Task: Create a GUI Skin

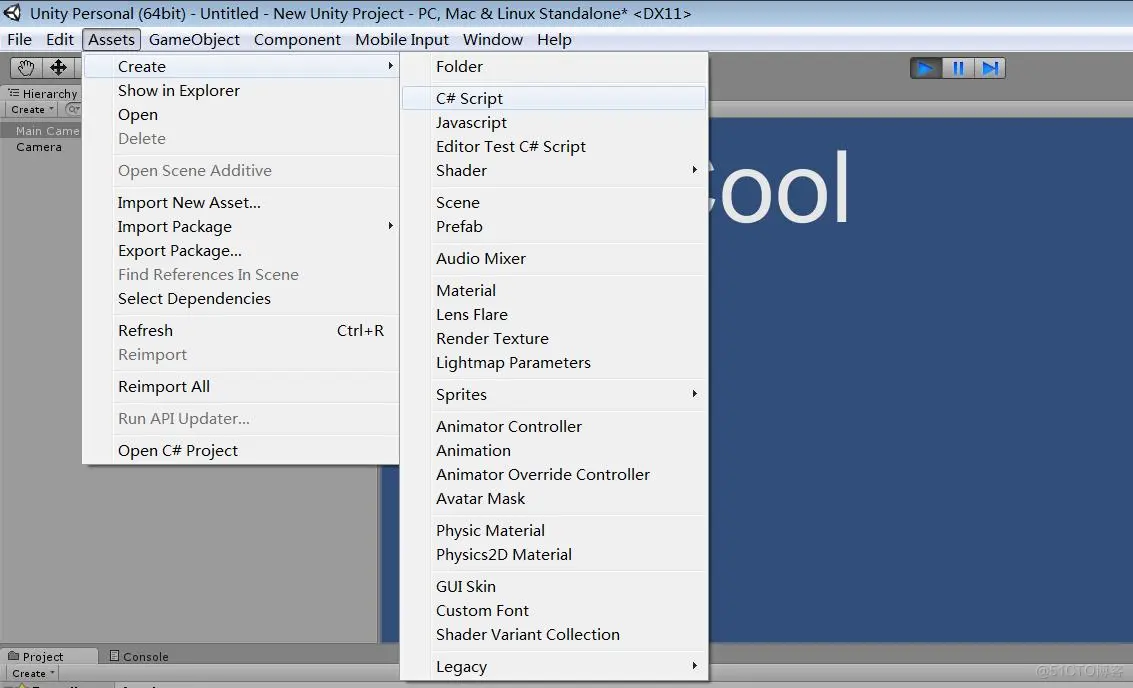Action: point(553,586)
